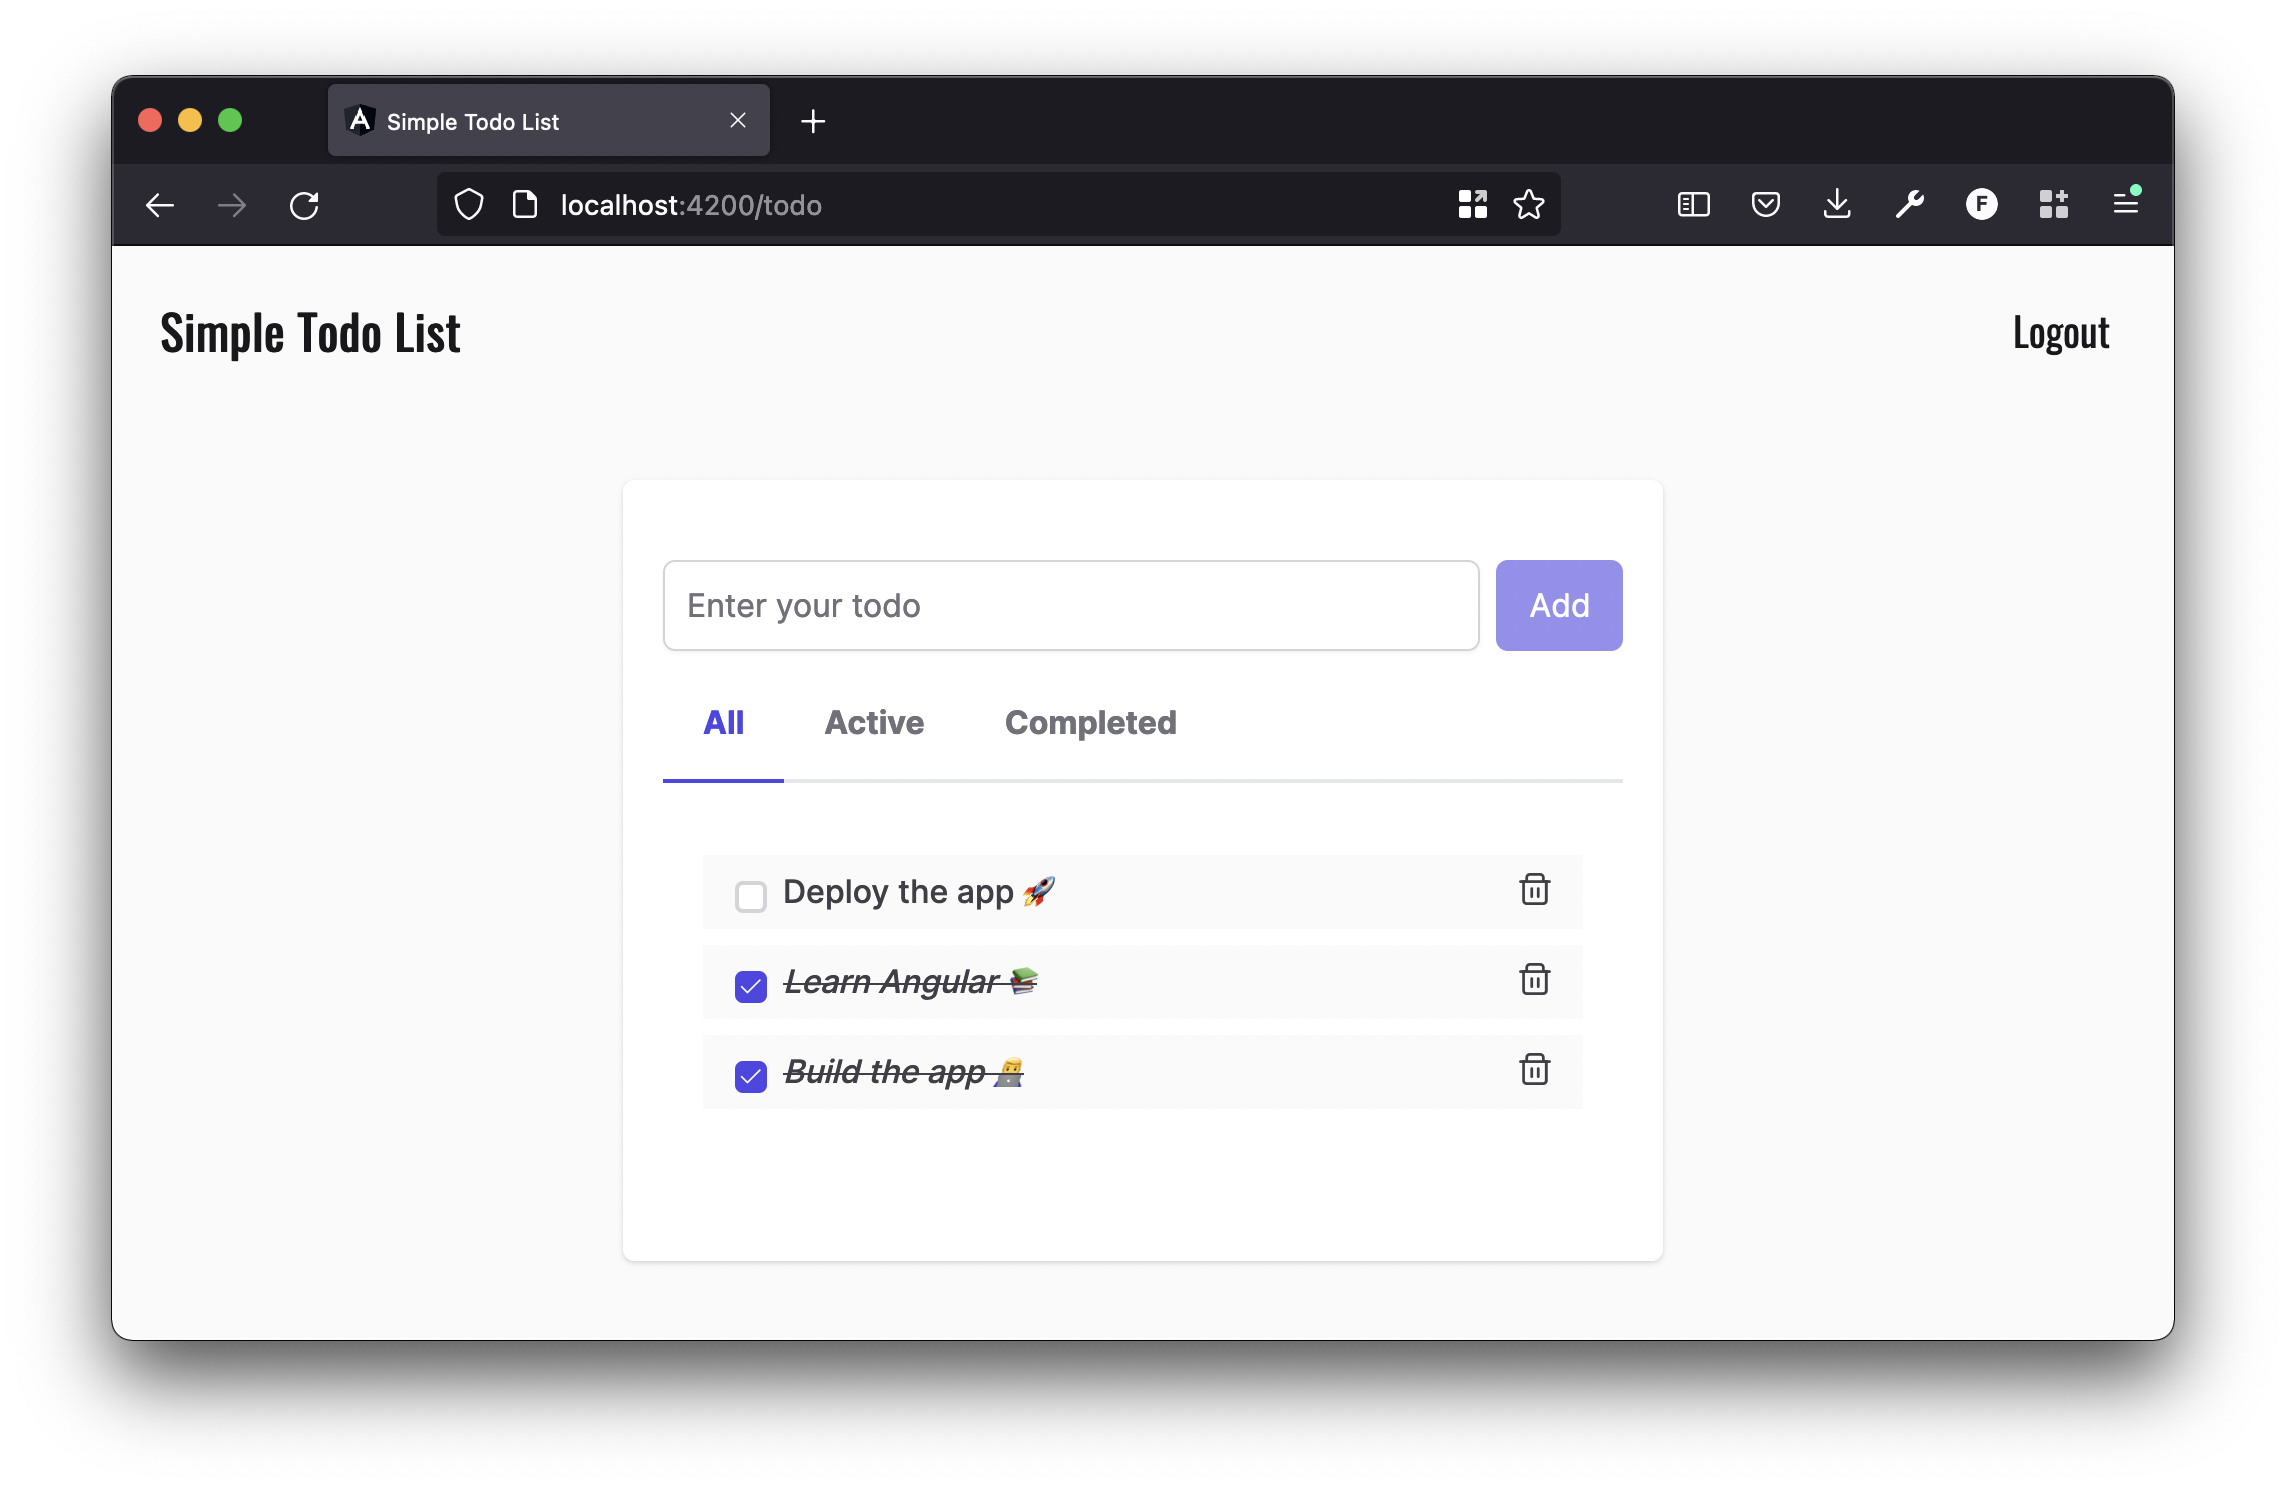Toggle the sidebar panel icon
Image resolution: width=2286 pixels, height=1488 pixels.
[x=1693, y=205]
